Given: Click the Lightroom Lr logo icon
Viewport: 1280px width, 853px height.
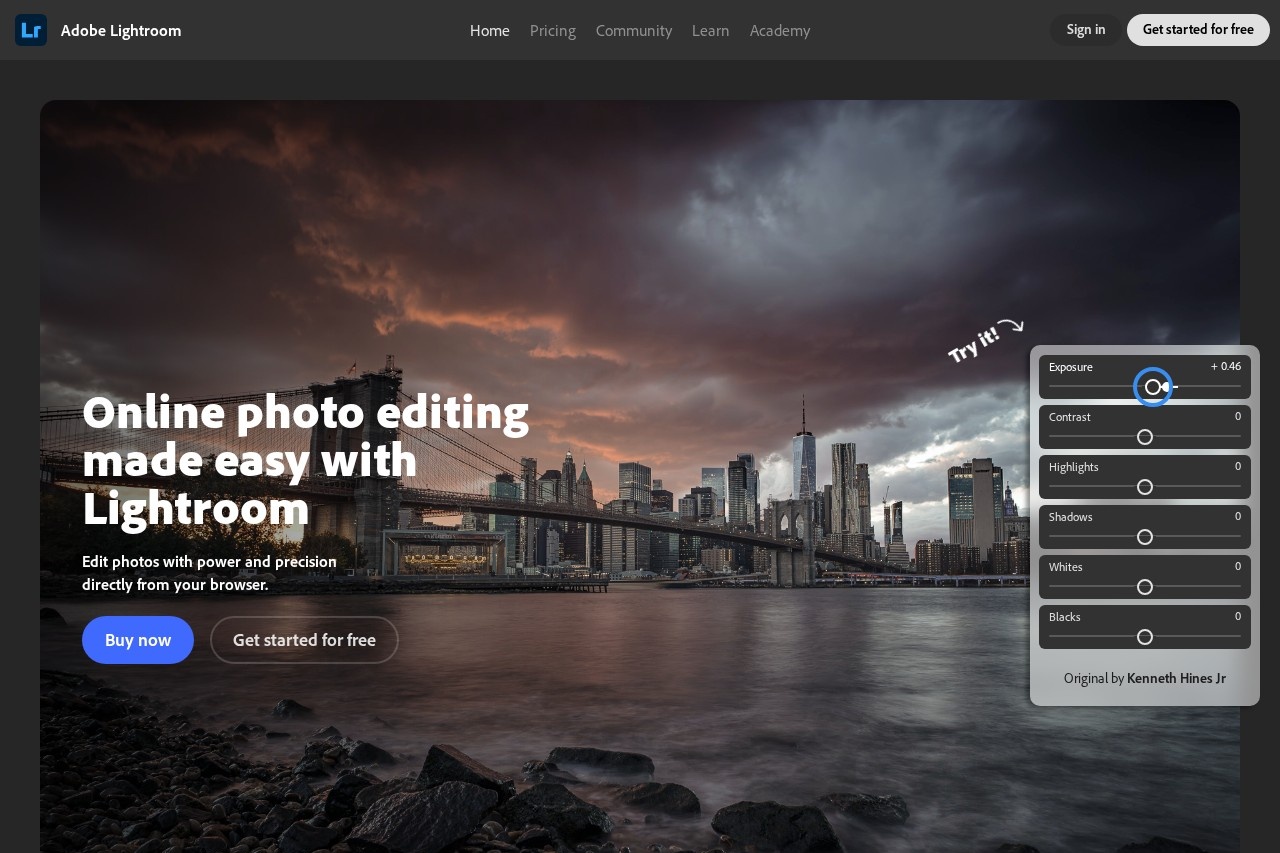Looking at the screenshot, I should [x=31, y=30].
